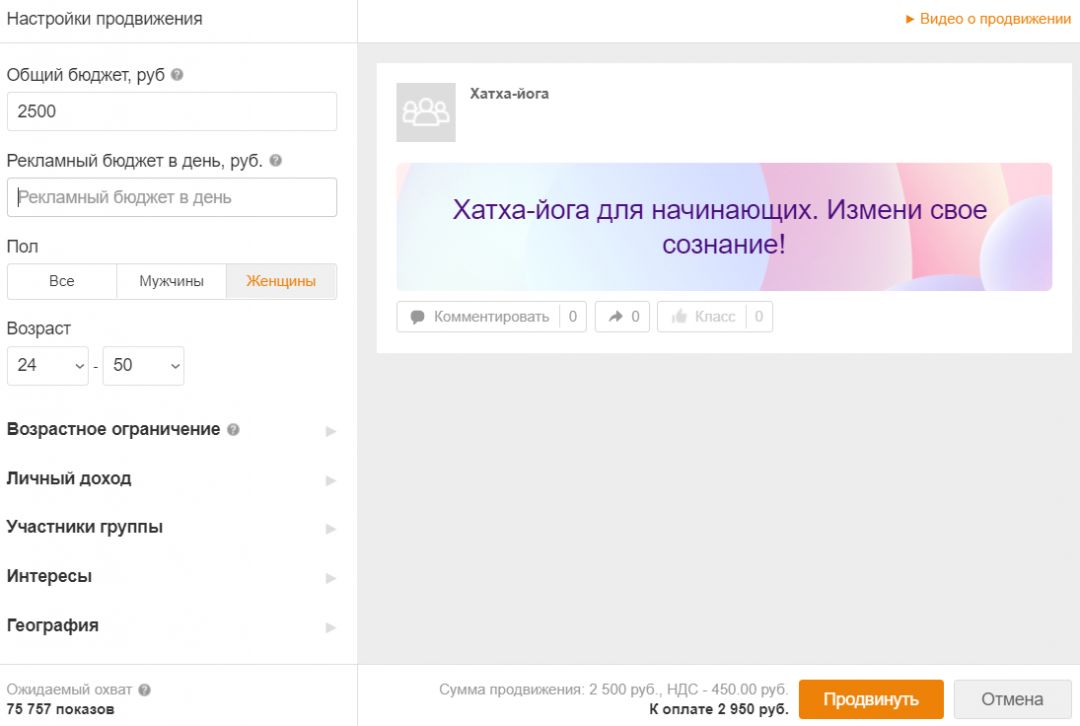The image size is (1080, 726).
Task: Click the share arrow icon
Action: [615, 316]
